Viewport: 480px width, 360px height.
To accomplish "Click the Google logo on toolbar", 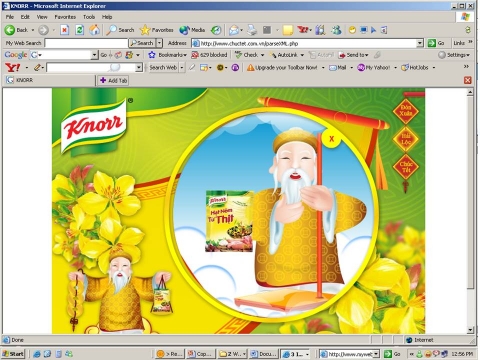I will [16, 55].
